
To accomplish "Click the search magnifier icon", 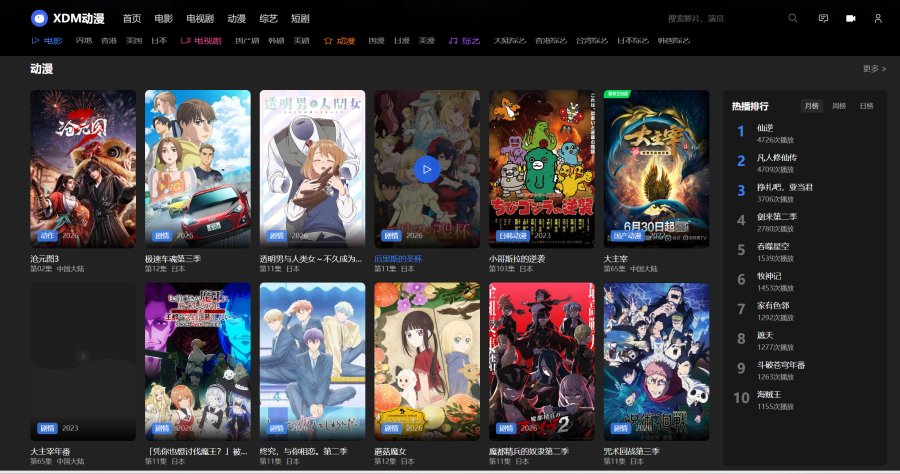I will click(x=793, y=18).
